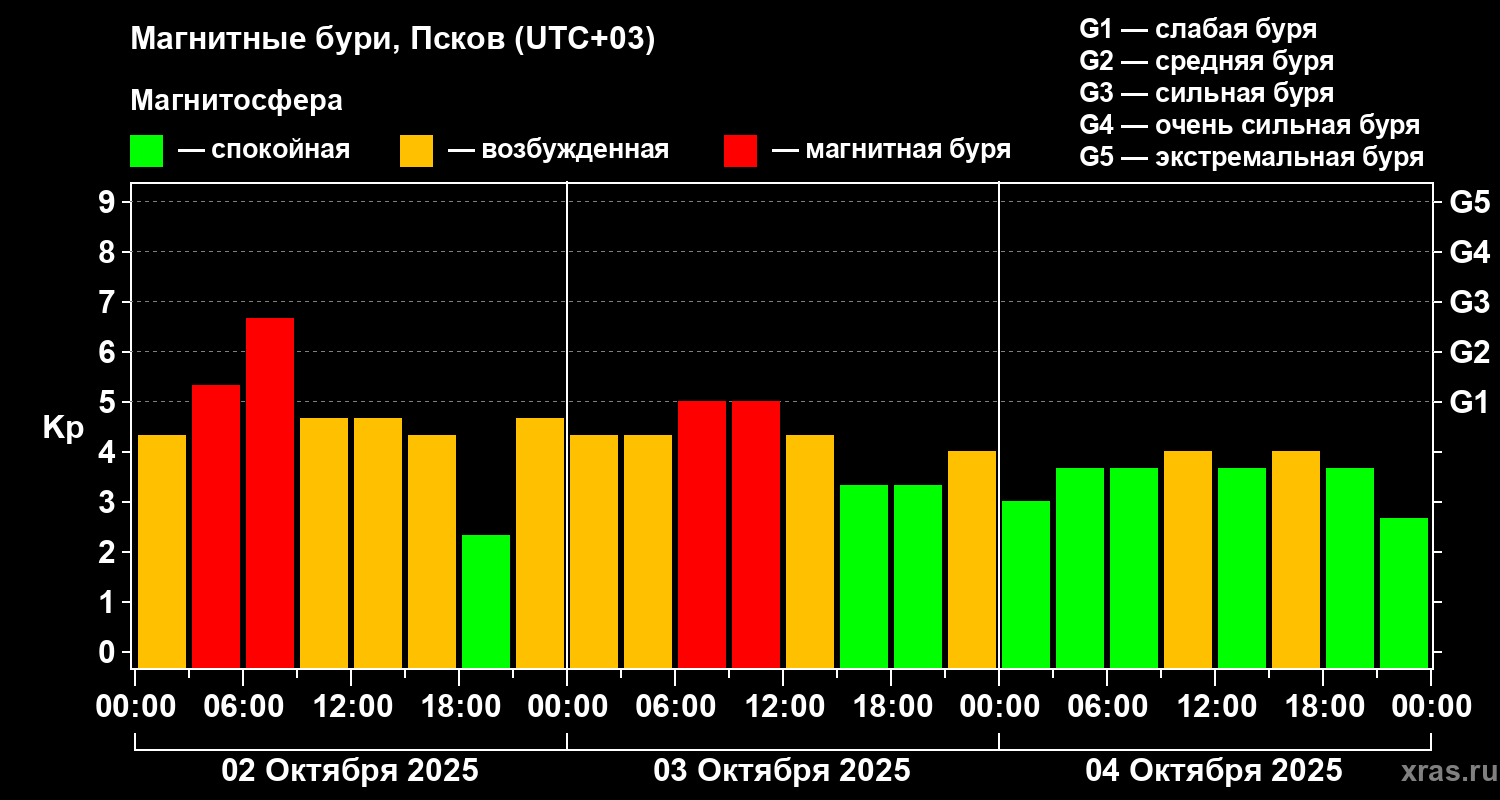This screenshot has width=1500, height=800.
Task: Click the last green bar of 04 Октября
Action: (x=1404, y=593)
